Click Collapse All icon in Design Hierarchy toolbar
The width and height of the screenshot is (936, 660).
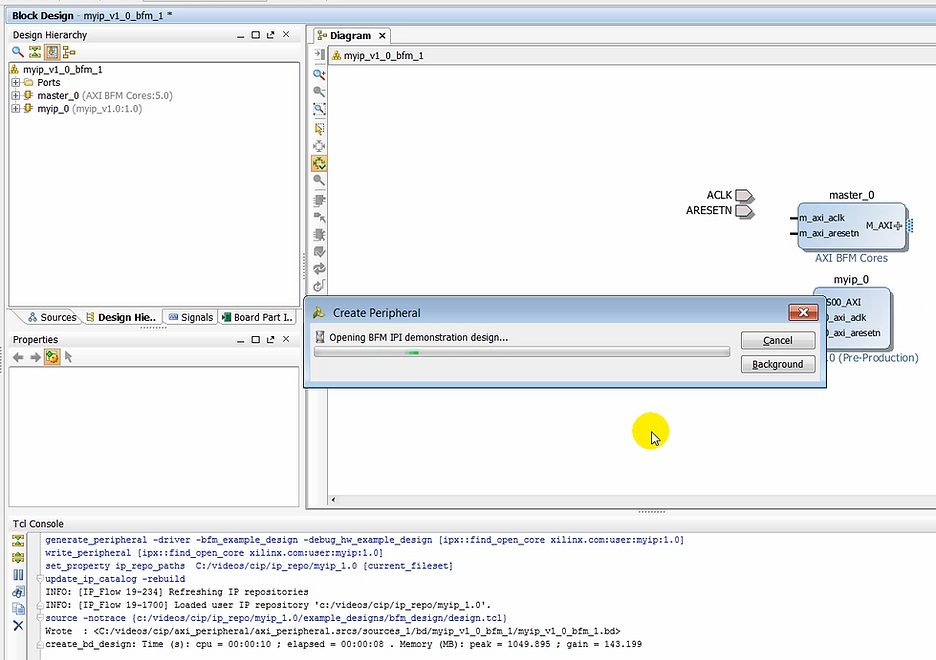pyautogui.click(x=35, y=51)
